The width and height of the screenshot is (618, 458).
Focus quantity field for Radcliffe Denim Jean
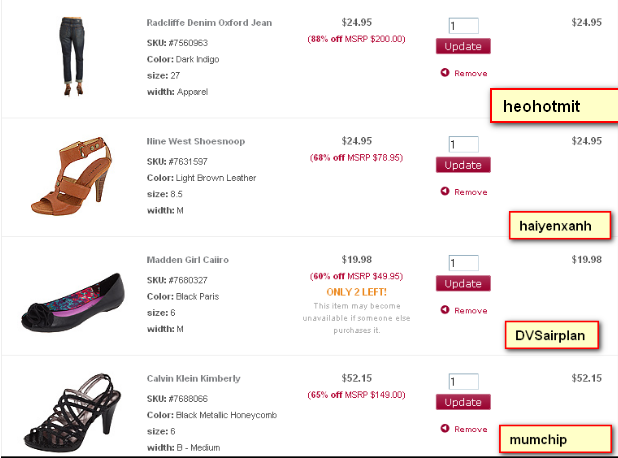point(464,26)
